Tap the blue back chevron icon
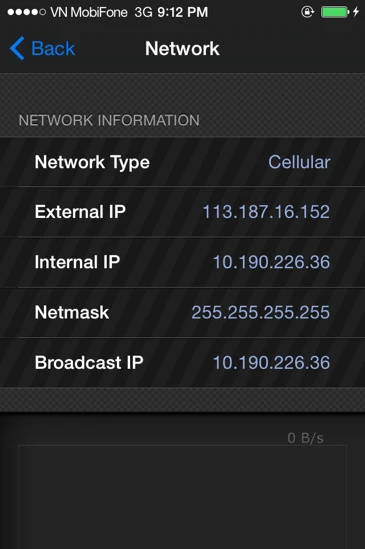This screenshot has width=365, height=549. pos(17,48)
